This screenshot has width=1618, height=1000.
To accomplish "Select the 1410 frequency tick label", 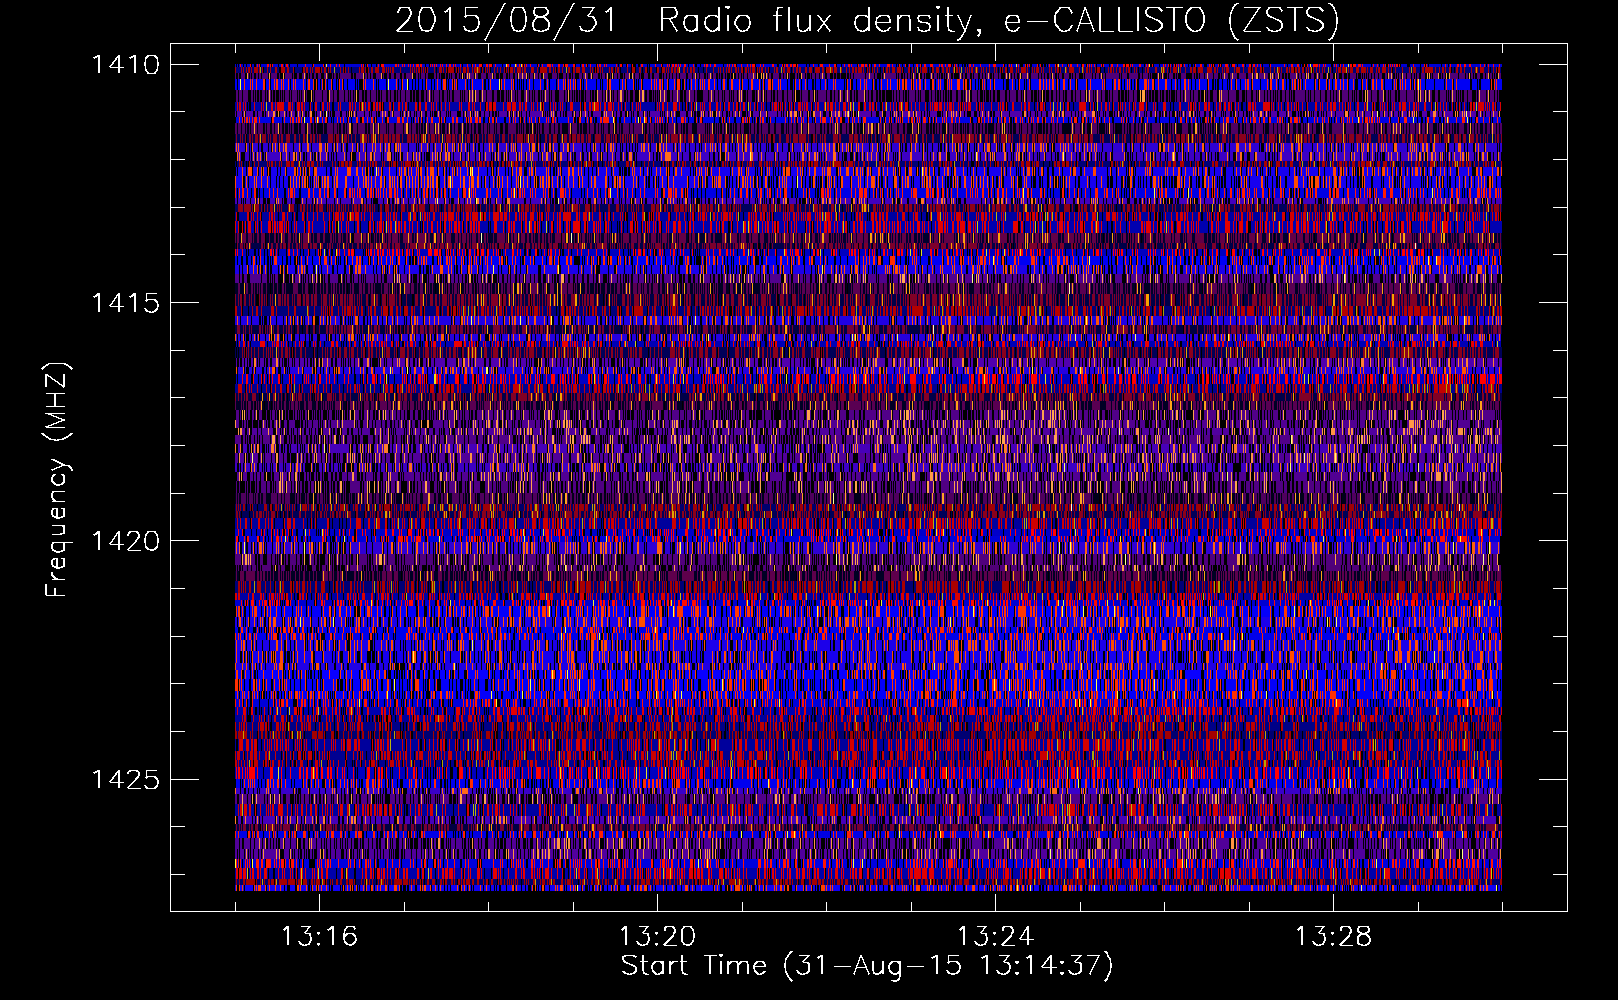I will click(x=125, y=65).
